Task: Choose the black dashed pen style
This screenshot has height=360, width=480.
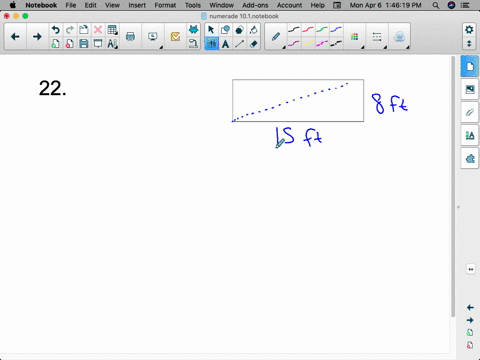Action: pos(336,43)
